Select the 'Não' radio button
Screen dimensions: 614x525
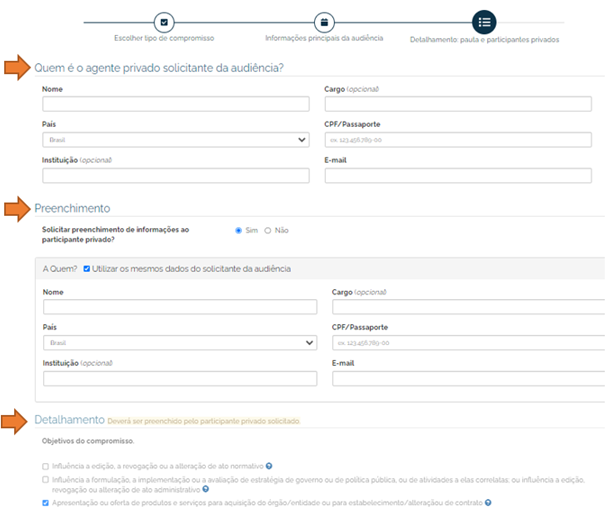[268, 230]
